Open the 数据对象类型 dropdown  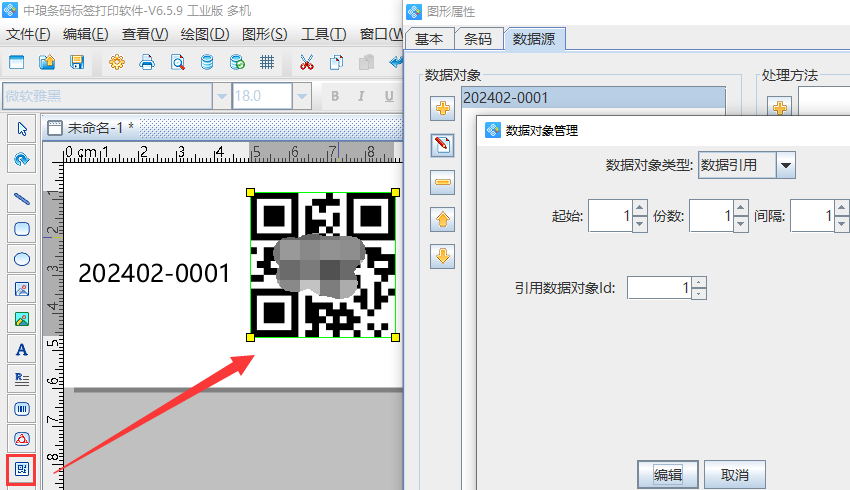pyautogui.click(x=785, y=165)
